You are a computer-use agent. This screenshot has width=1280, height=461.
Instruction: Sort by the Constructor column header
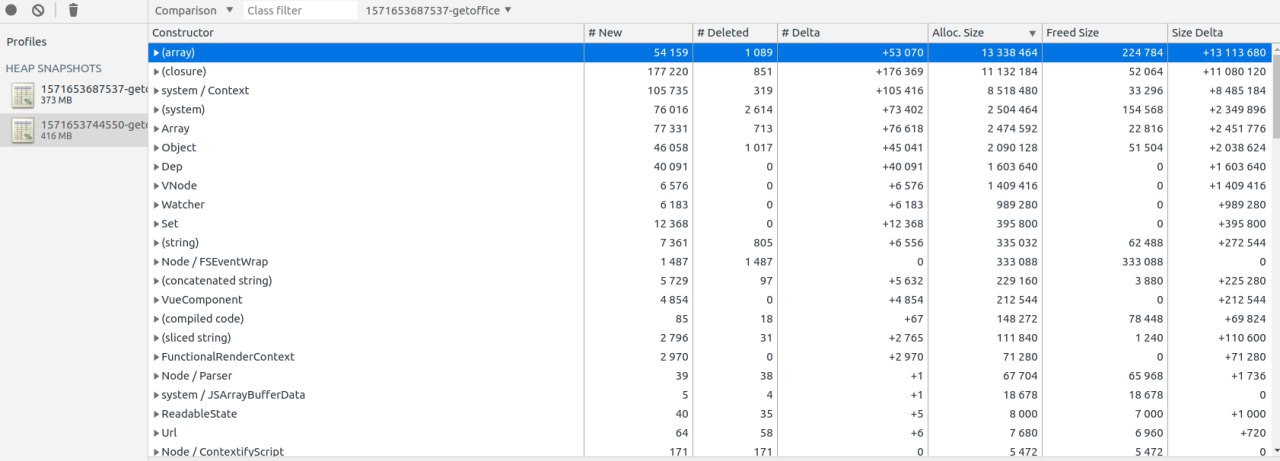(x=366, y=32)
